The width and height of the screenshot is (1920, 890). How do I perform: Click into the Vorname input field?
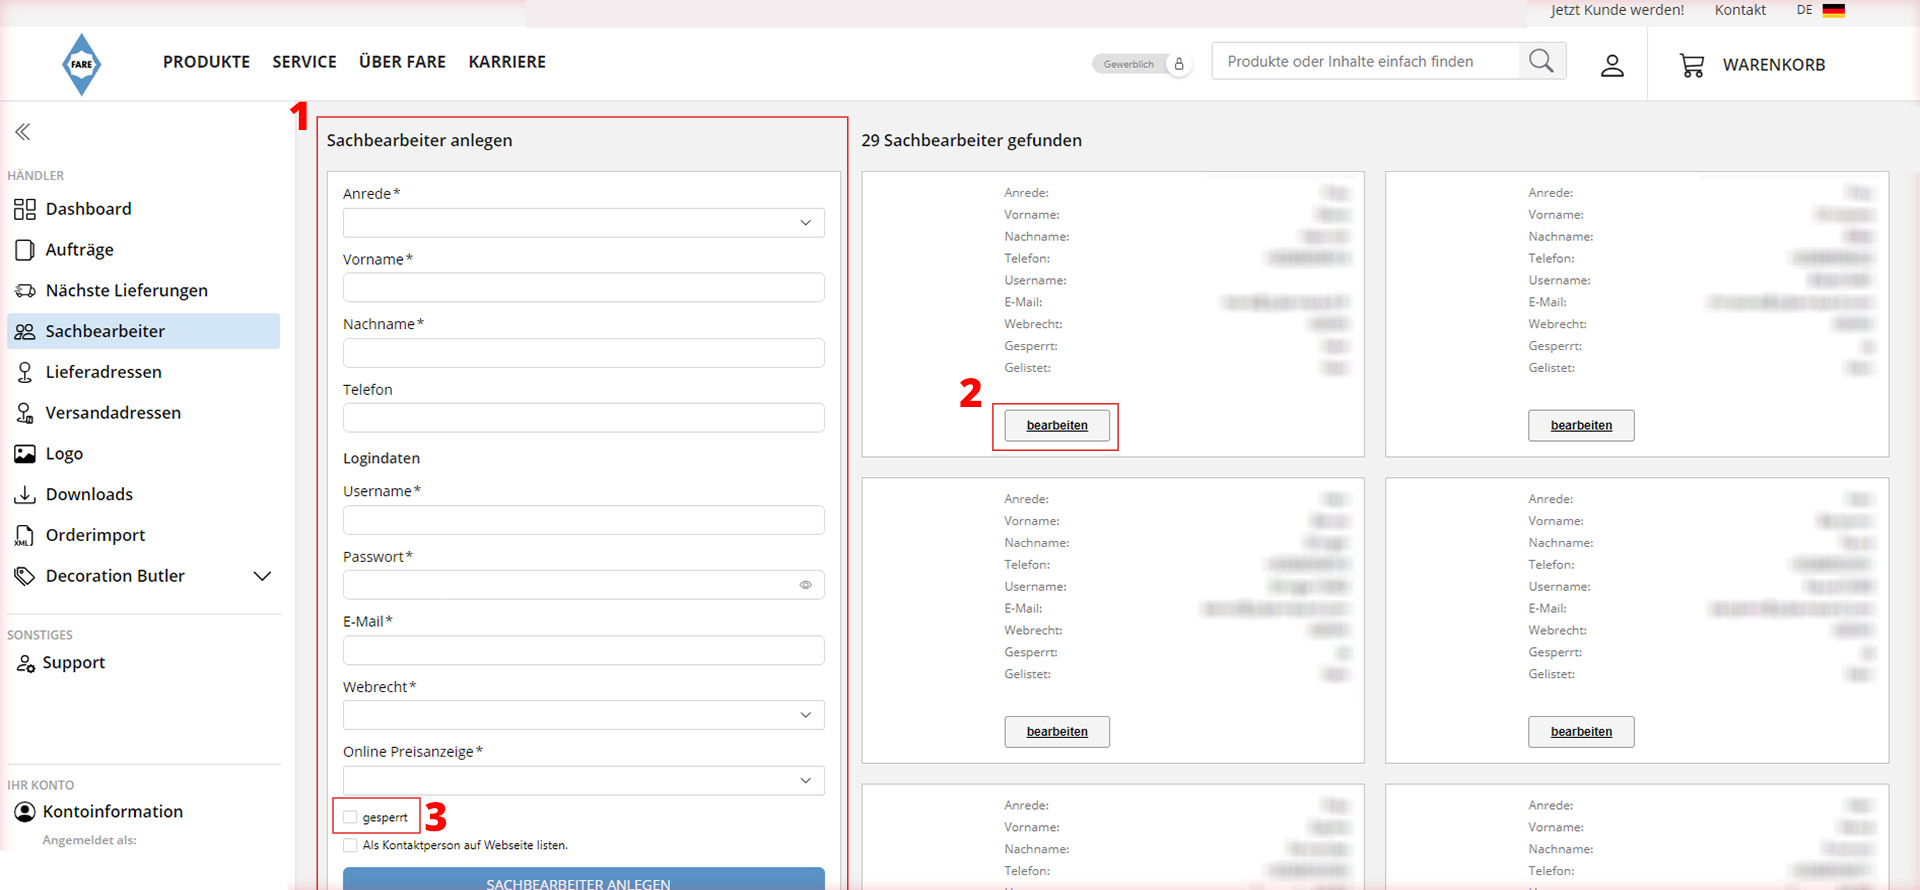click(x=583, y=288)
